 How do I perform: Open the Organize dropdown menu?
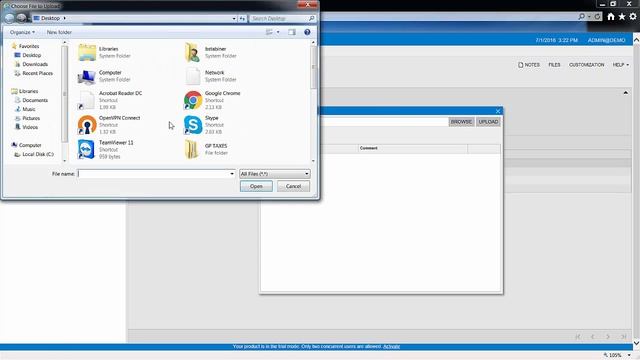click(22, 32)
